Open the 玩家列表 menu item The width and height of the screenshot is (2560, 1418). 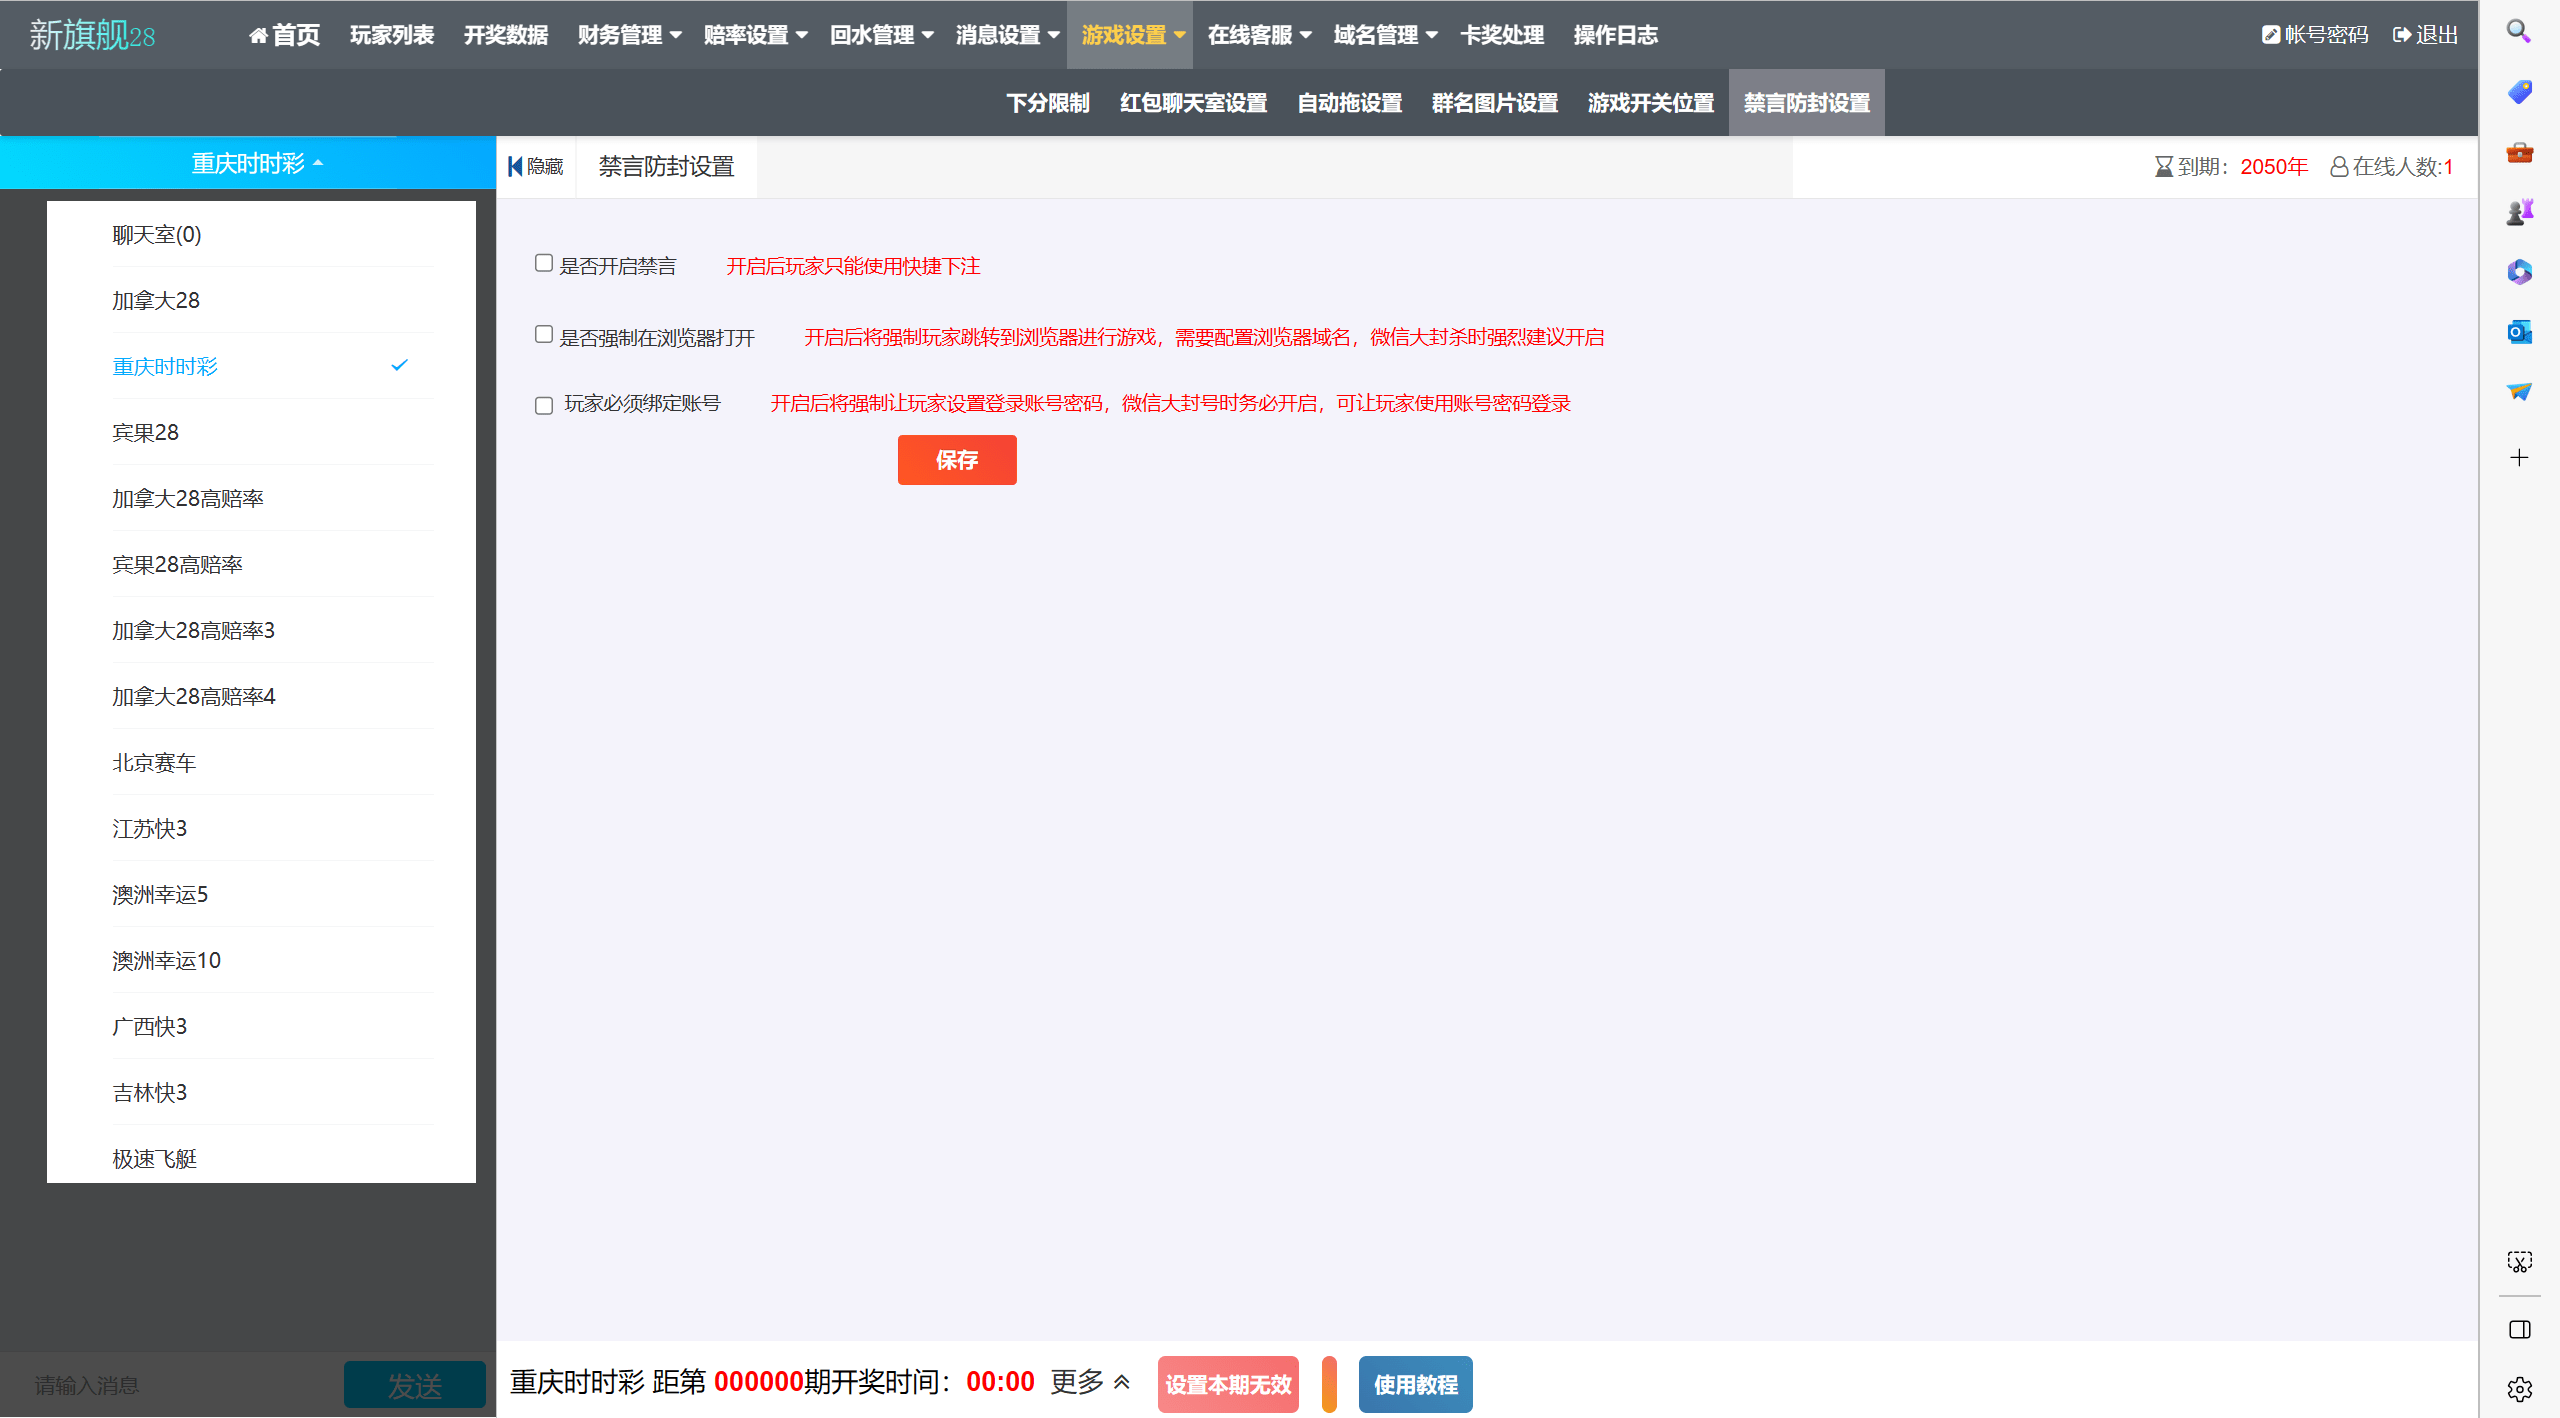pos(392,35)
